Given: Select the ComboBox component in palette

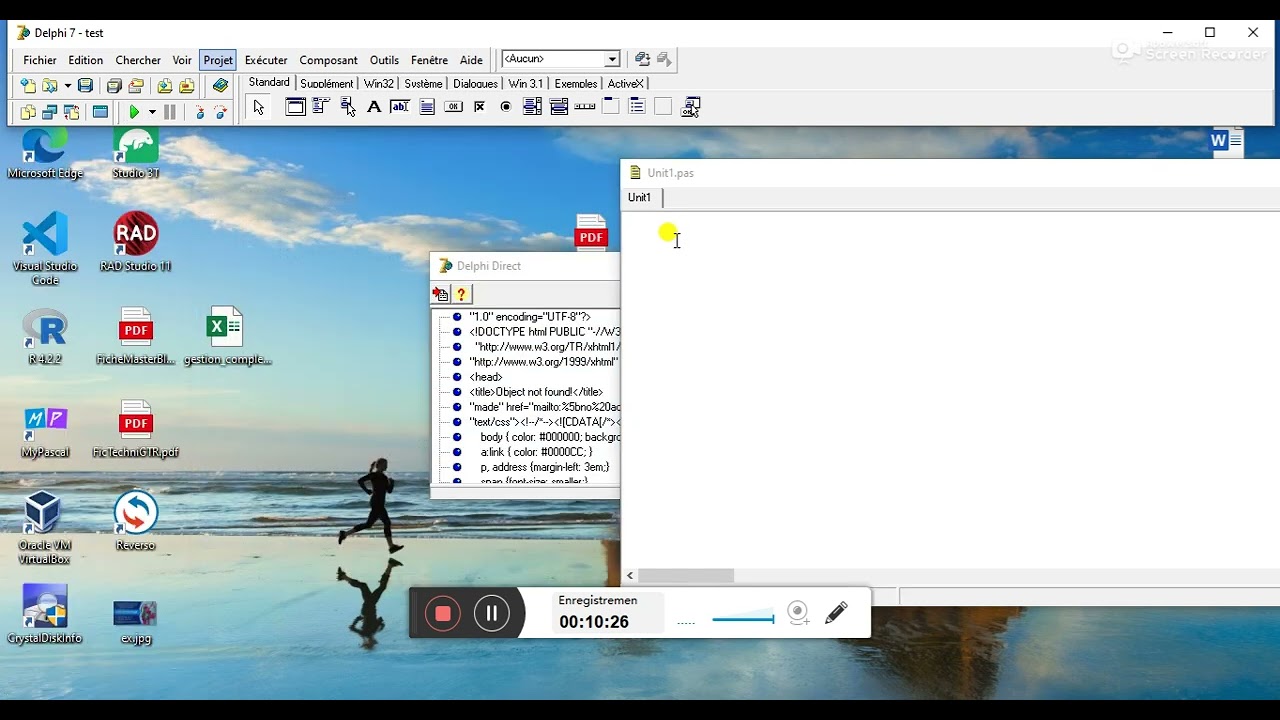Looking at the screenshot, I should [559, 107].
